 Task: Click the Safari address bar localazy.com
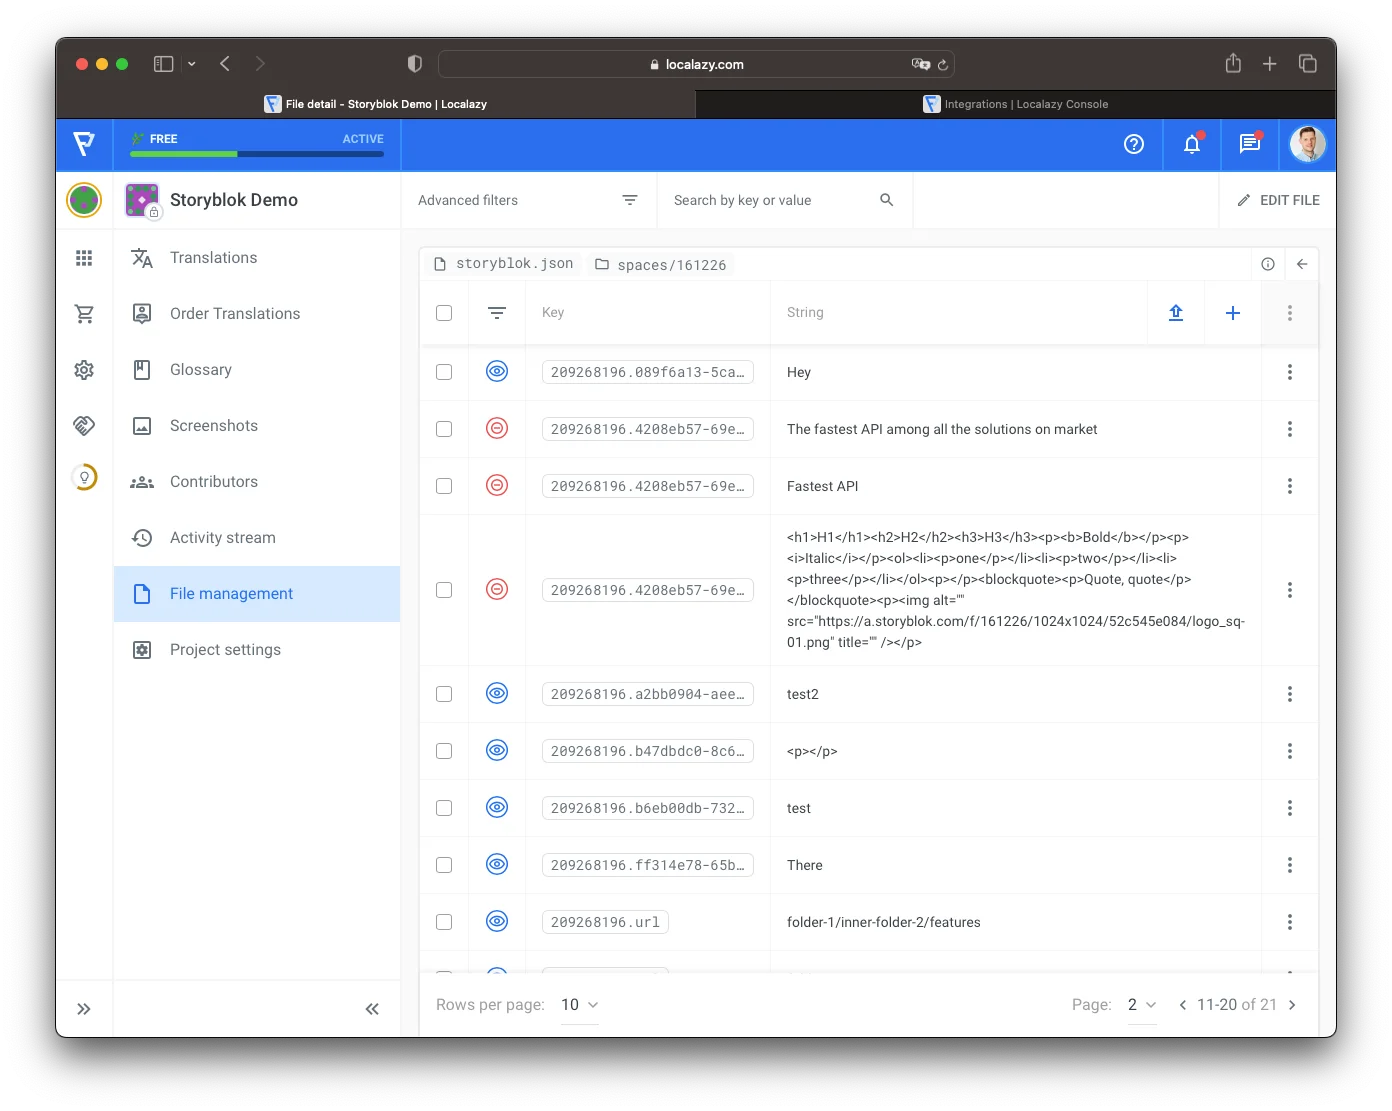pos(696,64)
